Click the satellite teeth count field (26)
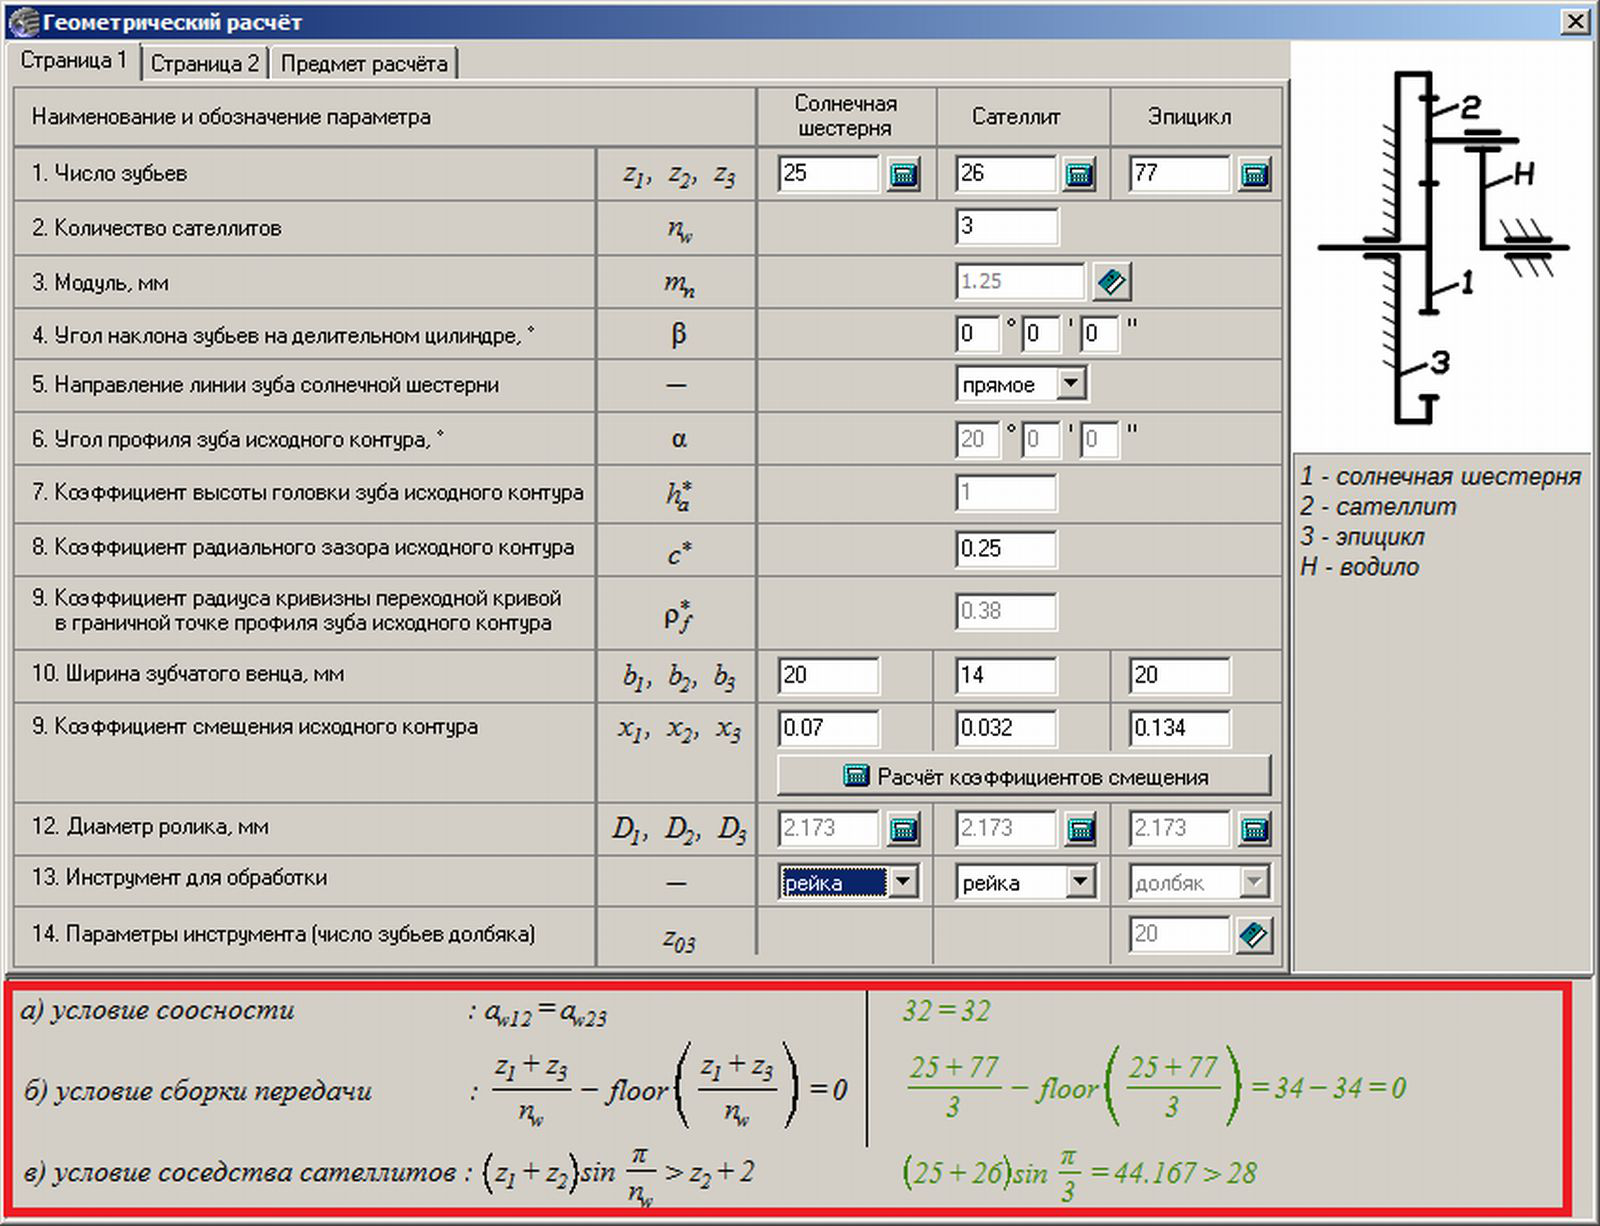The width and height of the screenshot is (1600, 1226). coord(1006,174)
